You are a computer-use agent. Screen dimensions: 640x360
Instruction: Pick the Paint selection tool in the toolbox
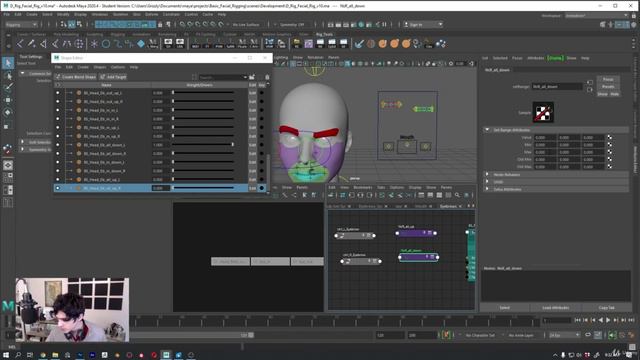pos(8,87)
